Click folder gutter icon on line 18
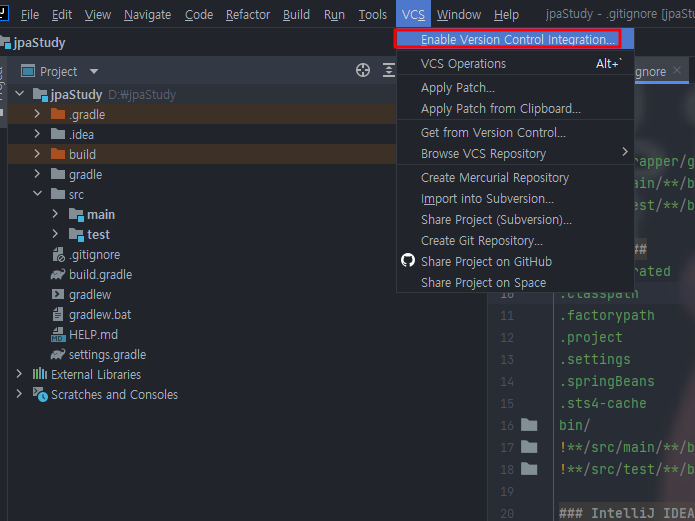695x521 pixels. (529, 469)
